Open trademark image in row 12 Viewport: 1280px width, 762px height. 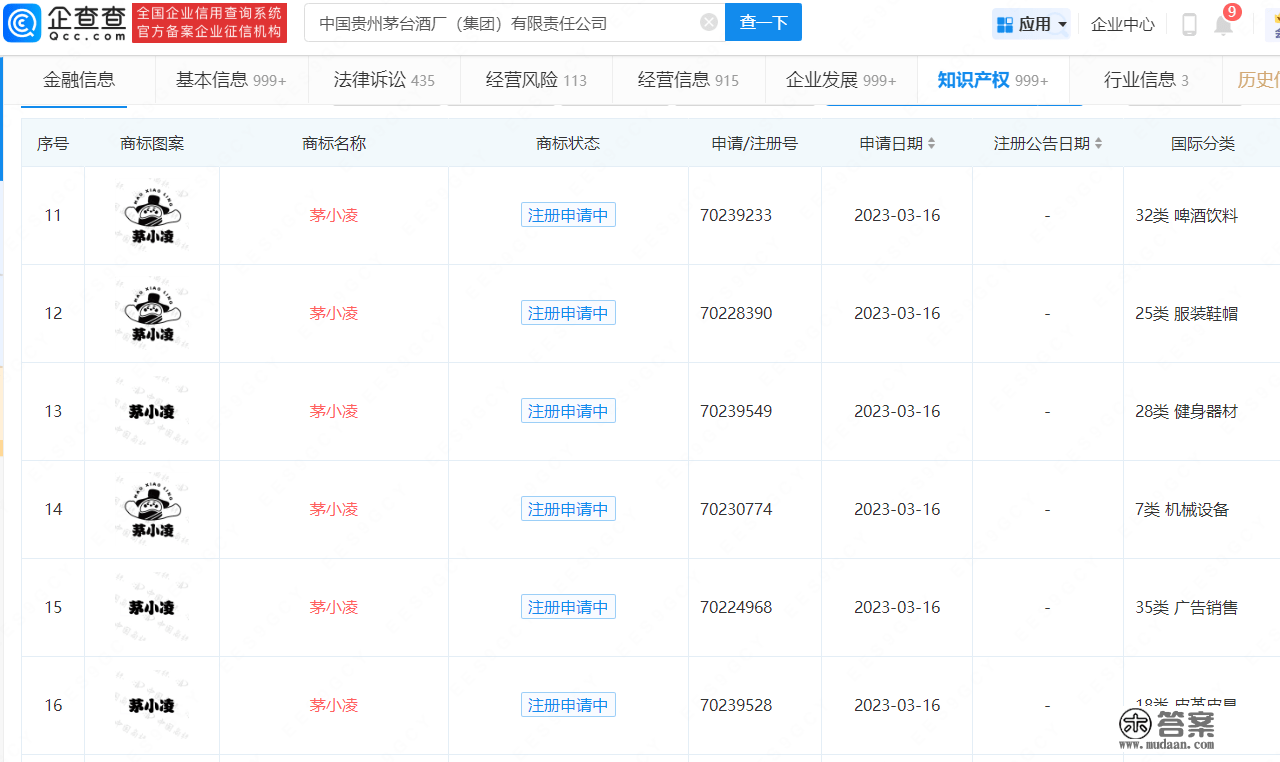click(152, 313)
